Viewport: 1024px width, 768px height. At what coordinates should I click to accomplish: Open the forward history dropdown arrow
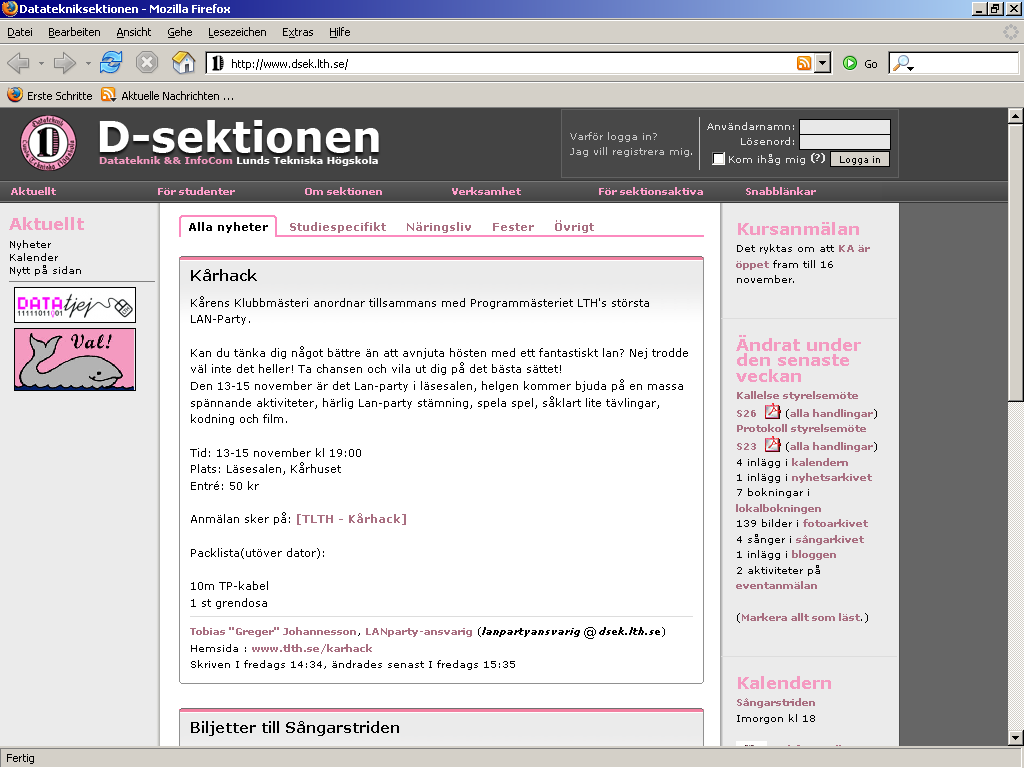[88, 64]
